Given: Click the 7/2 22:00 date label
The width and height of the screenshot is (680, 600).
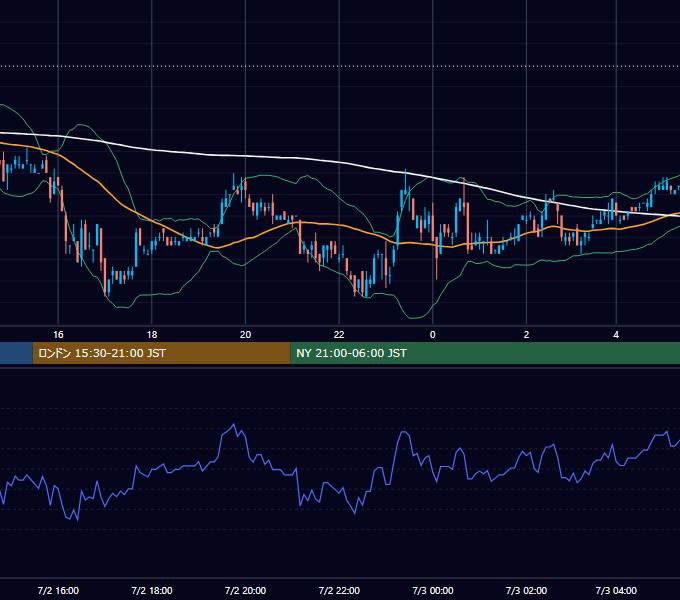Looking at the screenshot, I should tap(339, 590).
